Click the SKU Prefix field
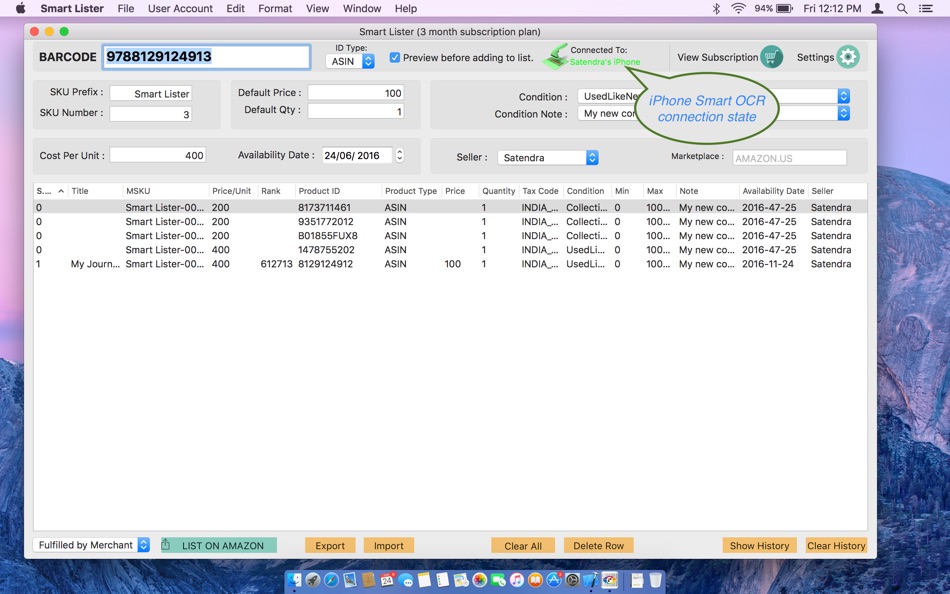The height and width of the screenshot is (594, 950). point(151,93)
